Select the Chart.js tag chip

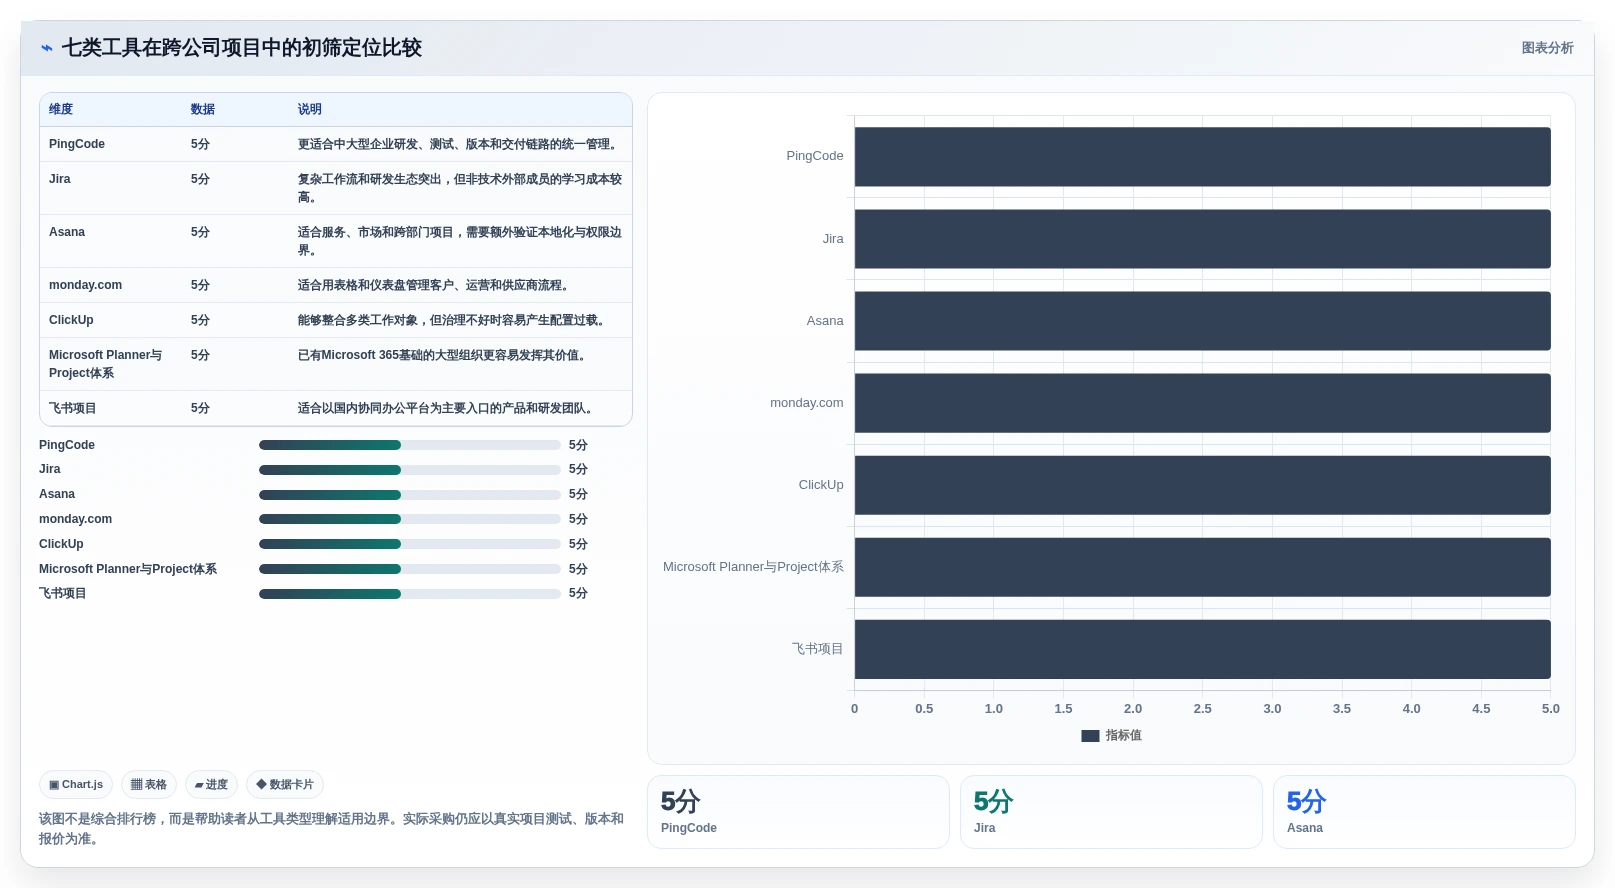[76, 785]
